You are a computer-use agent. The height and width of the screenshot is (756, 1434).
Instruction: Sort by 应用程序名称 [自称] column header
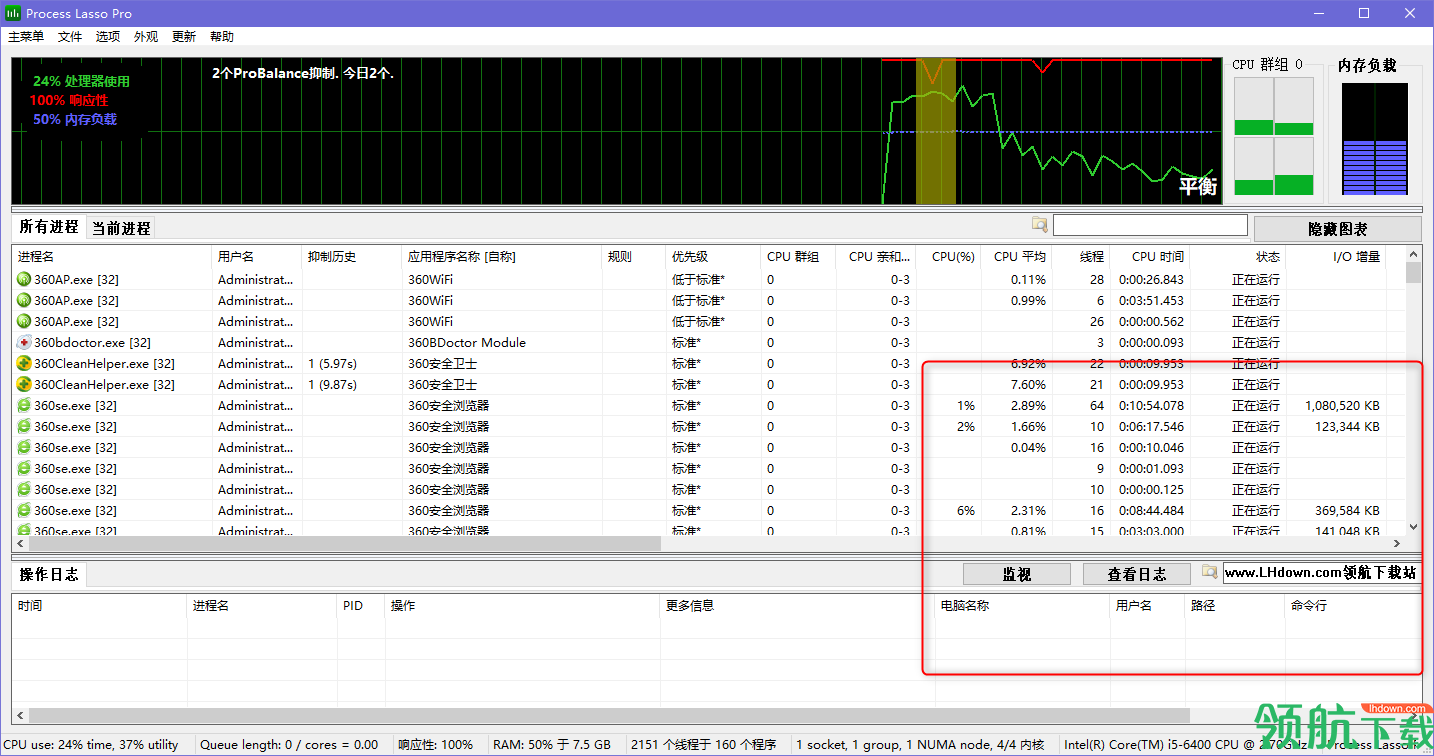(502, 257)
